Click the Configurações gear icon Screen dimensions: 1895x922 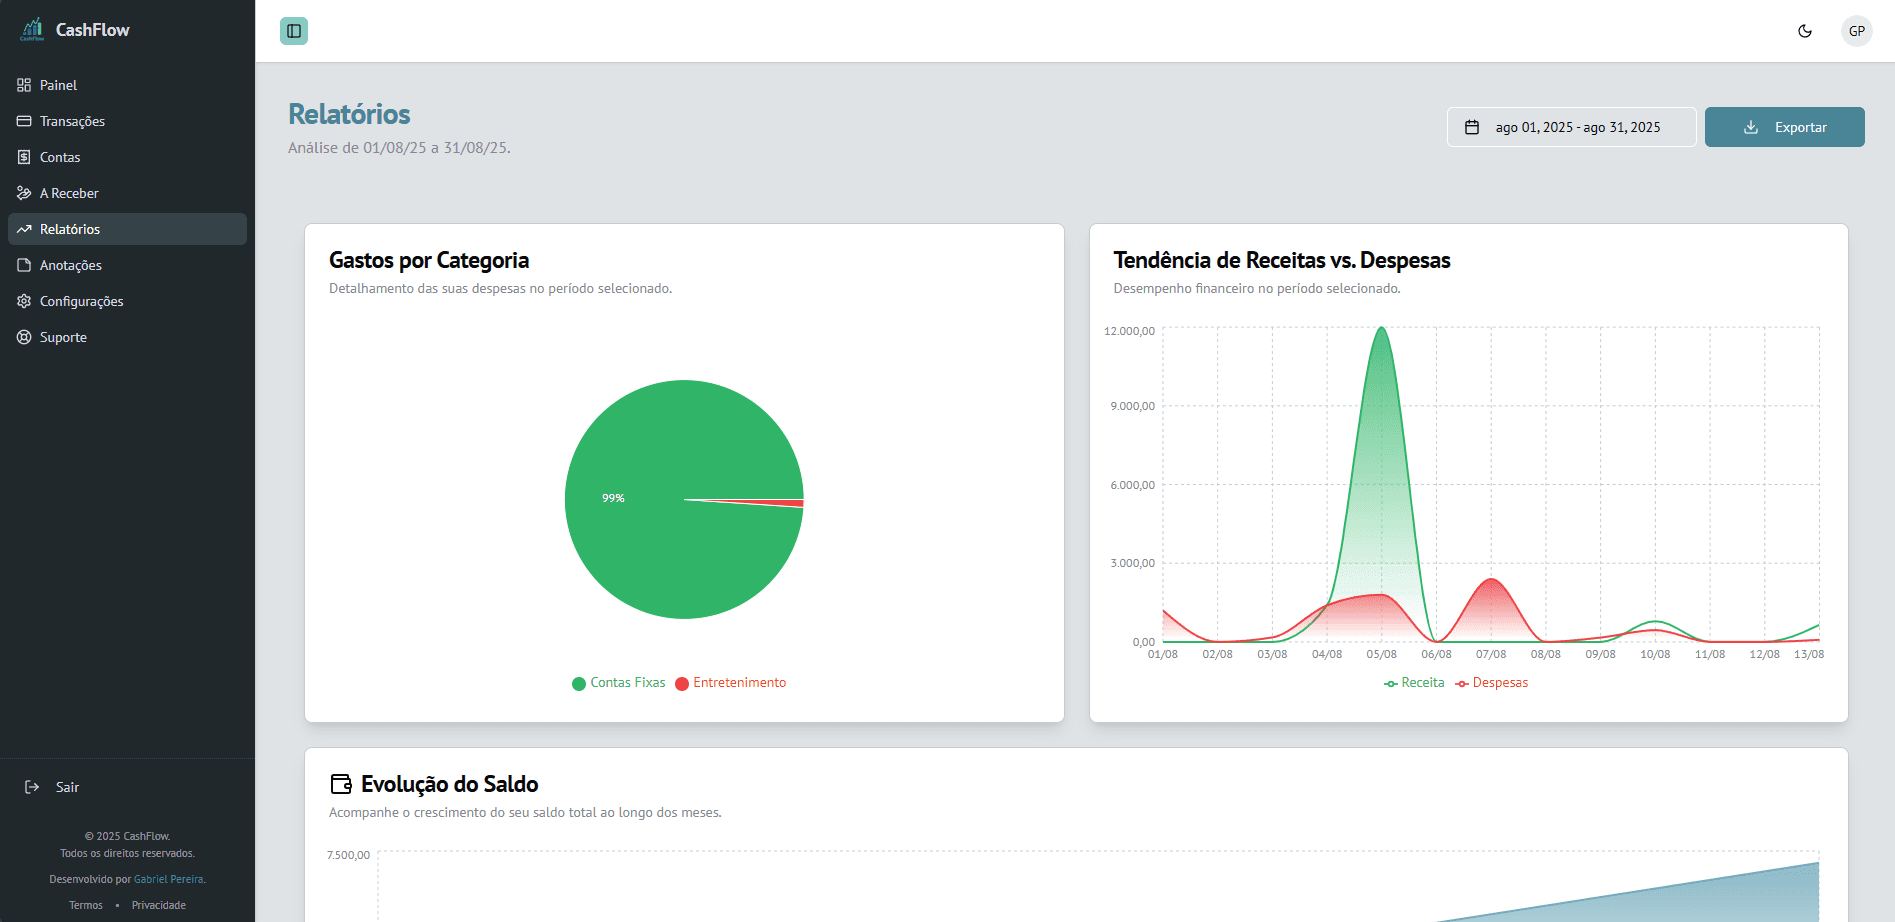point(24,301)
